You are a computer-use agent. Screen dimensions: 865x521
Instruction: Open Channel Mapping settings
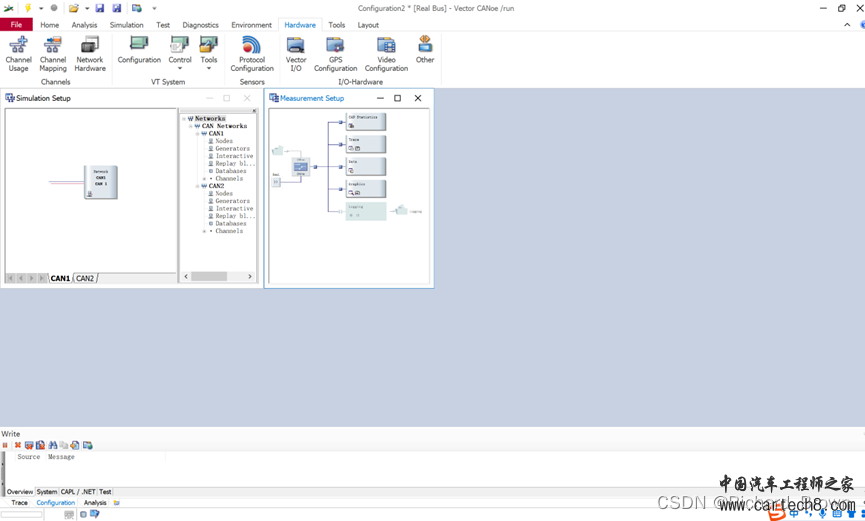tap(53, 54)
